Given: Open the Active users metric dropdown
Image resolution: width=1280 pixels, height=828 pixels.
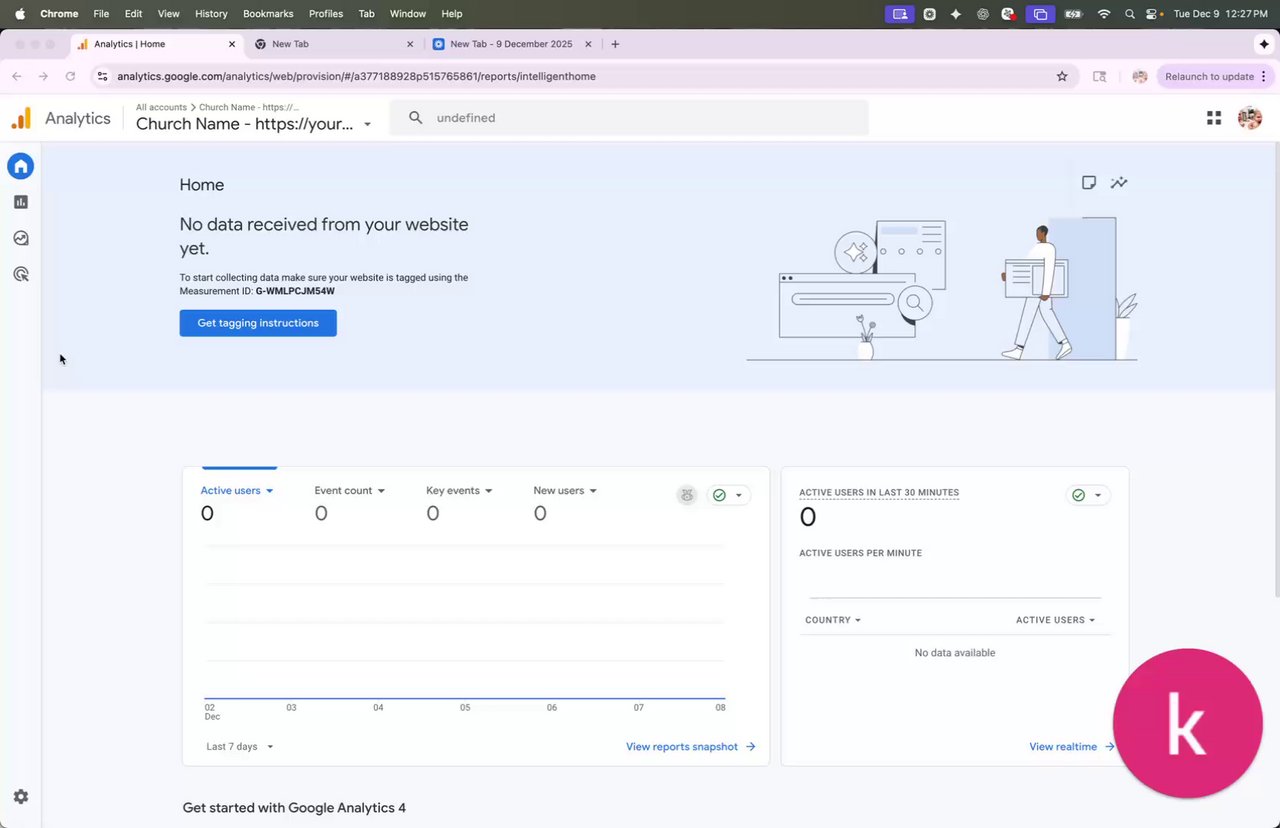Looking at the screenshot, I should [x=237, y=491].
